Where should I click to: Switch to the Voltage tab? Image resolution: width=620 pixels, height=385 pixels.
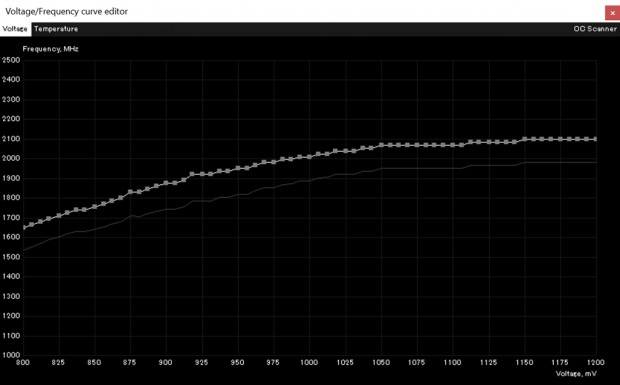(x=15, y=29)
